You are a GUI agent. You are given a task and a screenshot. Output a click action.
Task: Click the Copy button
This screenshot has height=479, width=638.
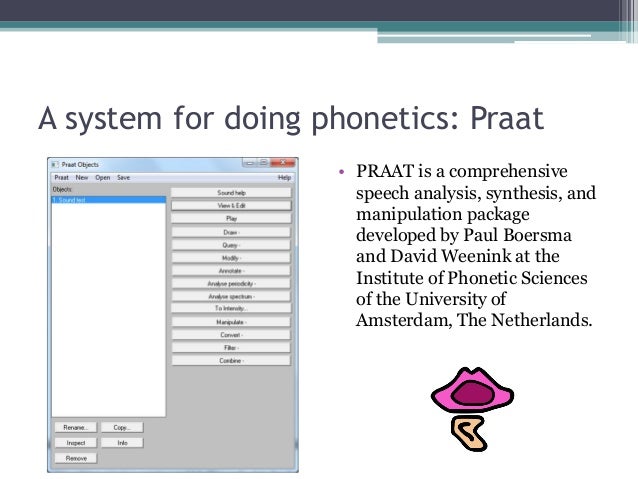pyautogui.click(x=122, y=427)
